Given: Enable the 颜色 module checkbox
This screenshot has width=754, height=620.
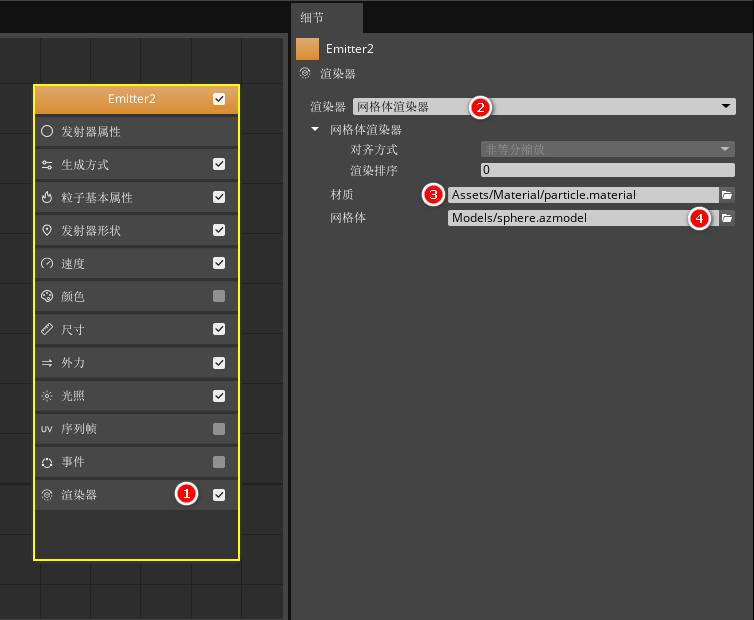Looking at the screenshot, I should coord(219,296).
